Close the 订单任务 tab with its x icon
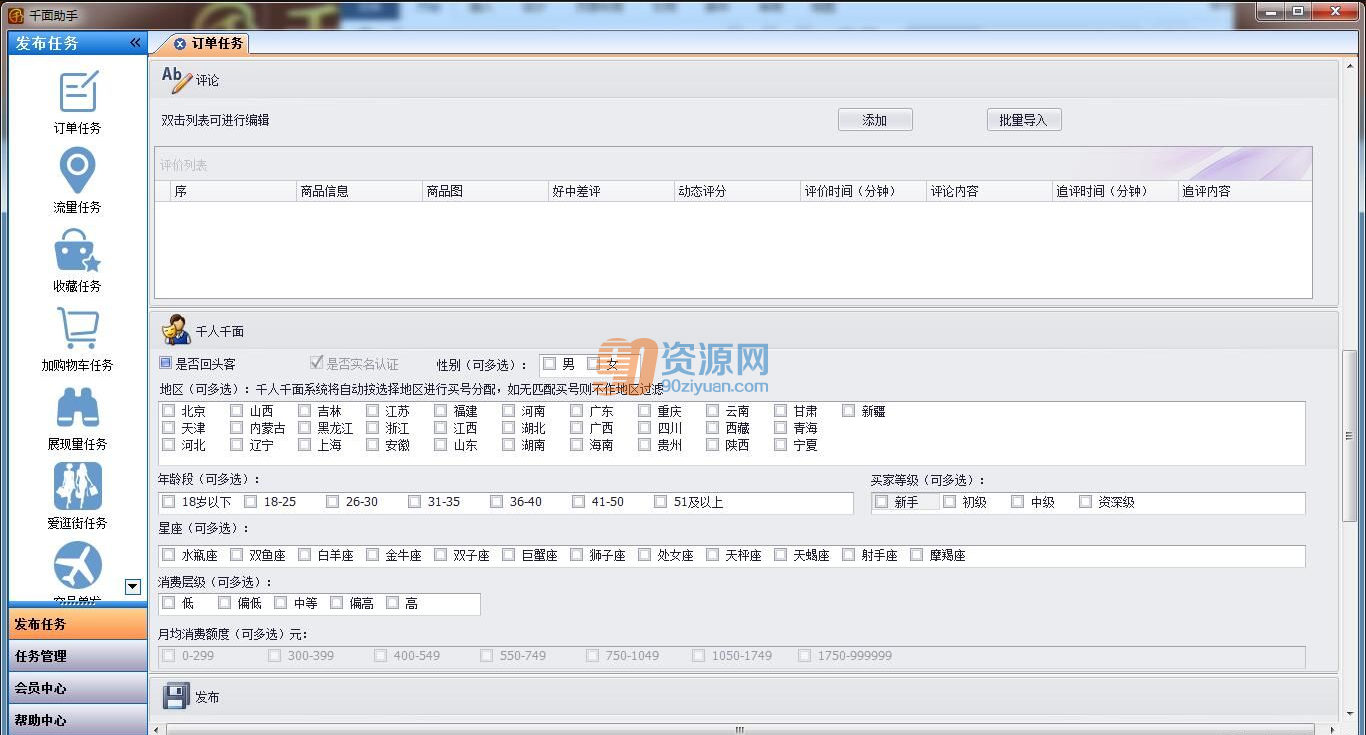This screenshot has height=735, width=1366. pos(180,44)
